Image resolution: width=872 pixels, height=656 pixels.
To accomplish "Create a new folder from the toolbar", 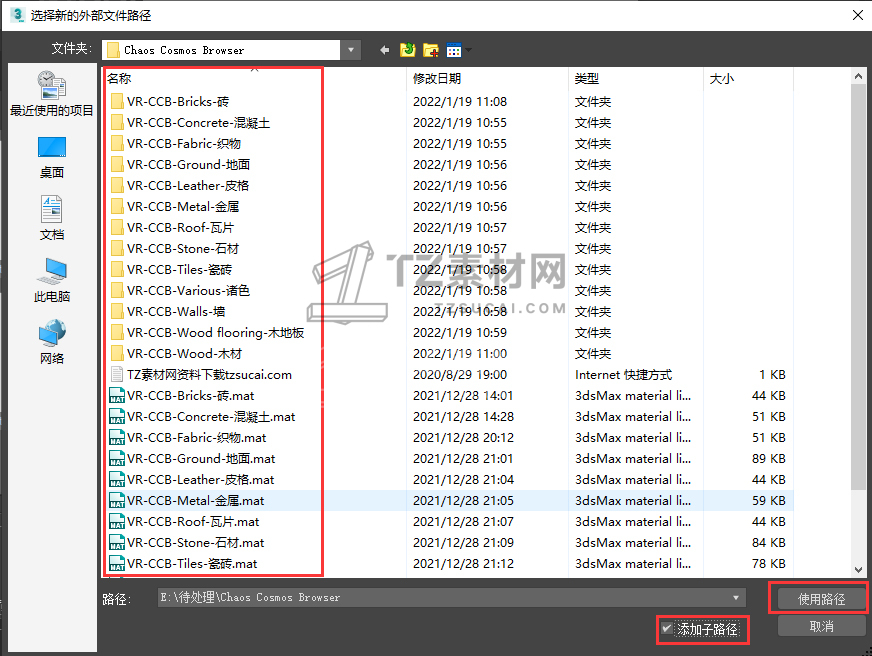I will pos(431,50).
